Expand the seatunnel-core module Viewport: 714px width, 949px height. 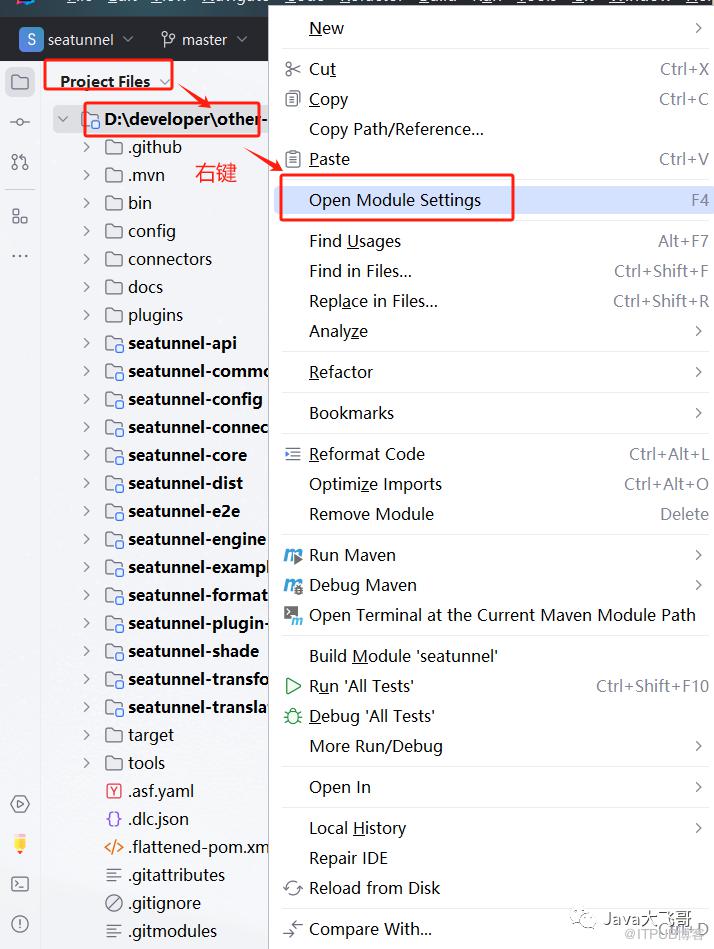(87, 455)
